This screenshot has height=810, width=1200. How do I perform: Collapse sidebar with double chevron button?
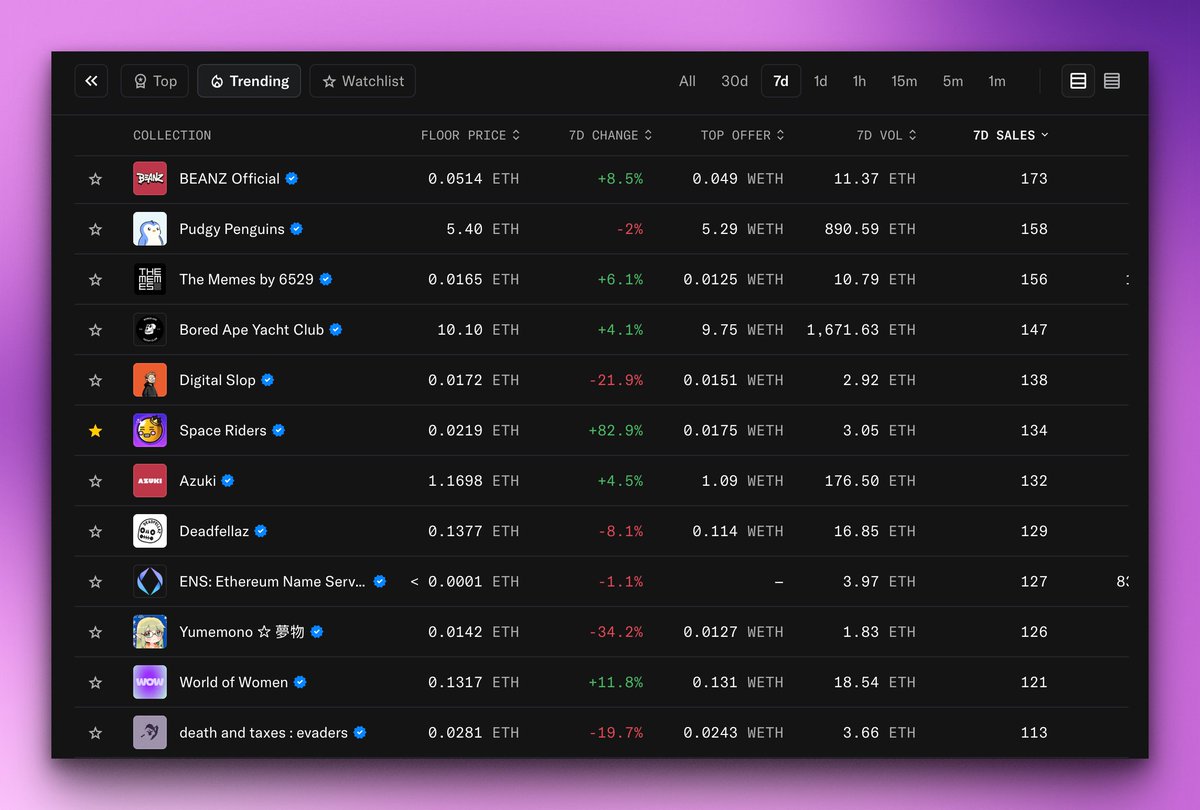click(91, 81)
